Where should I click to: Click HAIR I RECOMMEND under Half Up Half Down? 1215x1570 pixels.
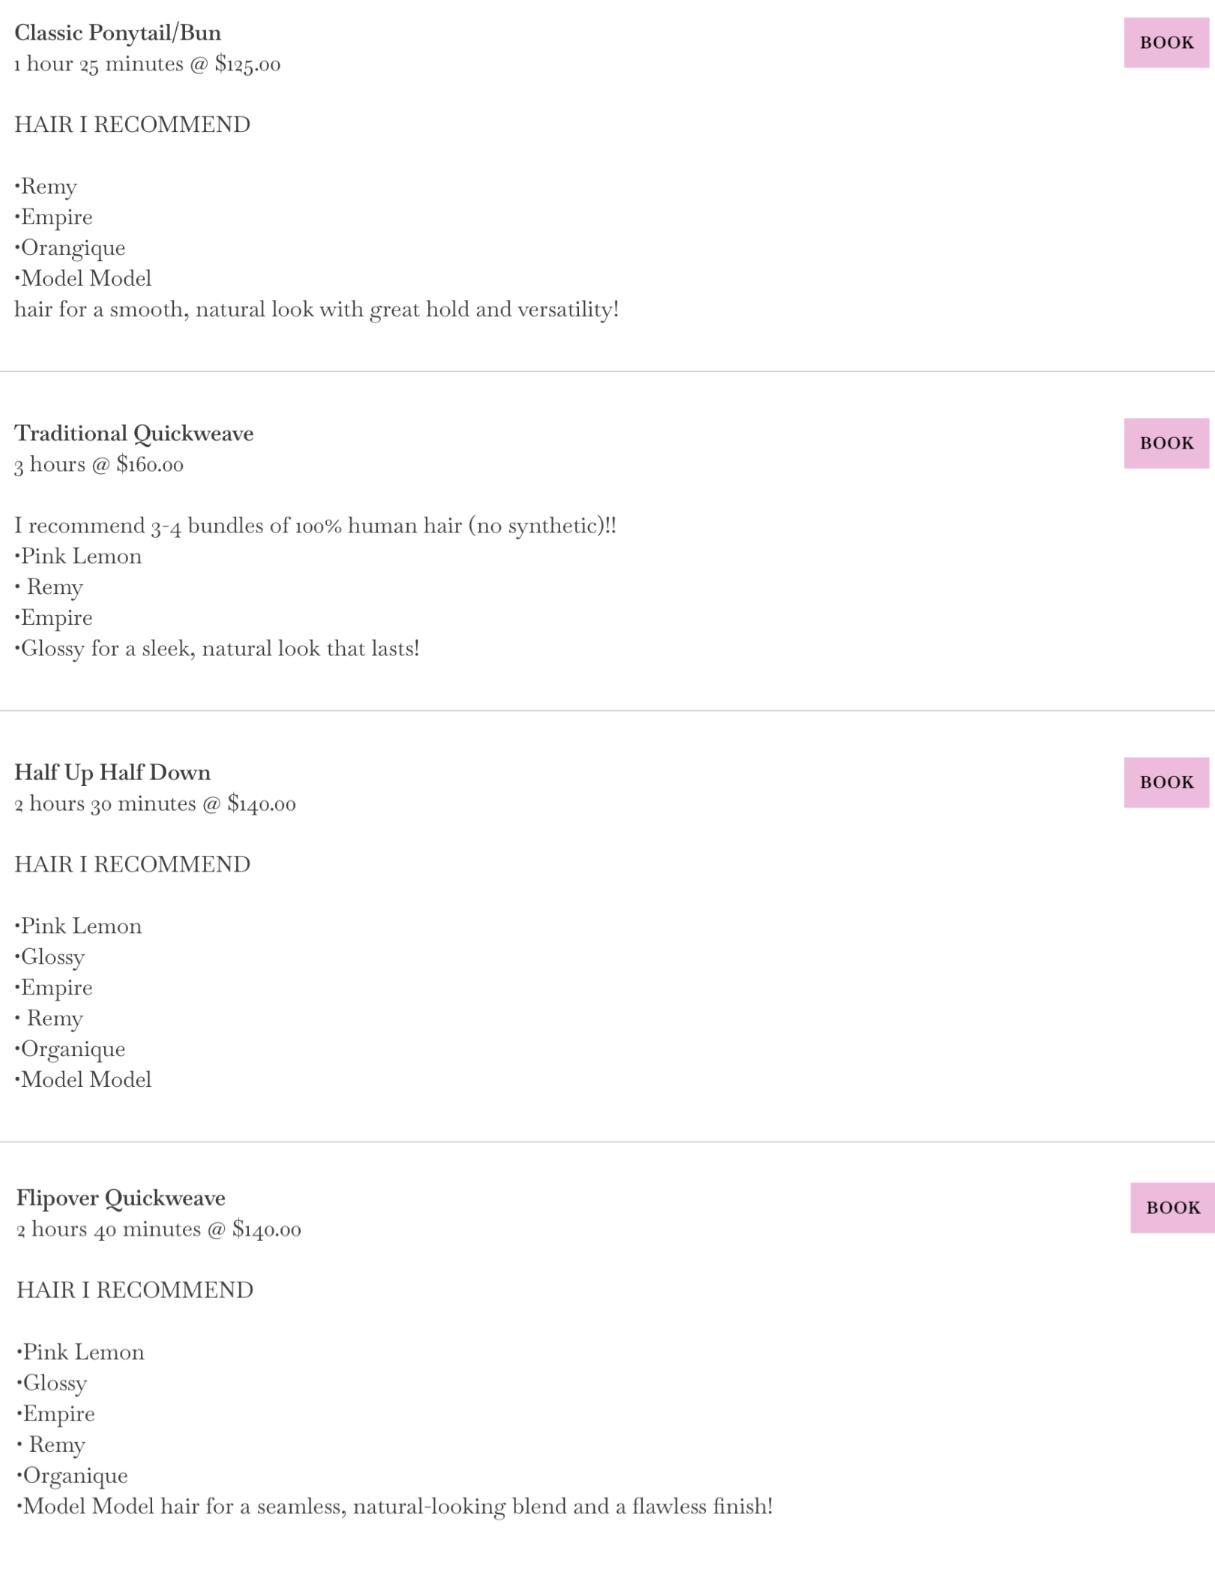click(x=132, y=864)
